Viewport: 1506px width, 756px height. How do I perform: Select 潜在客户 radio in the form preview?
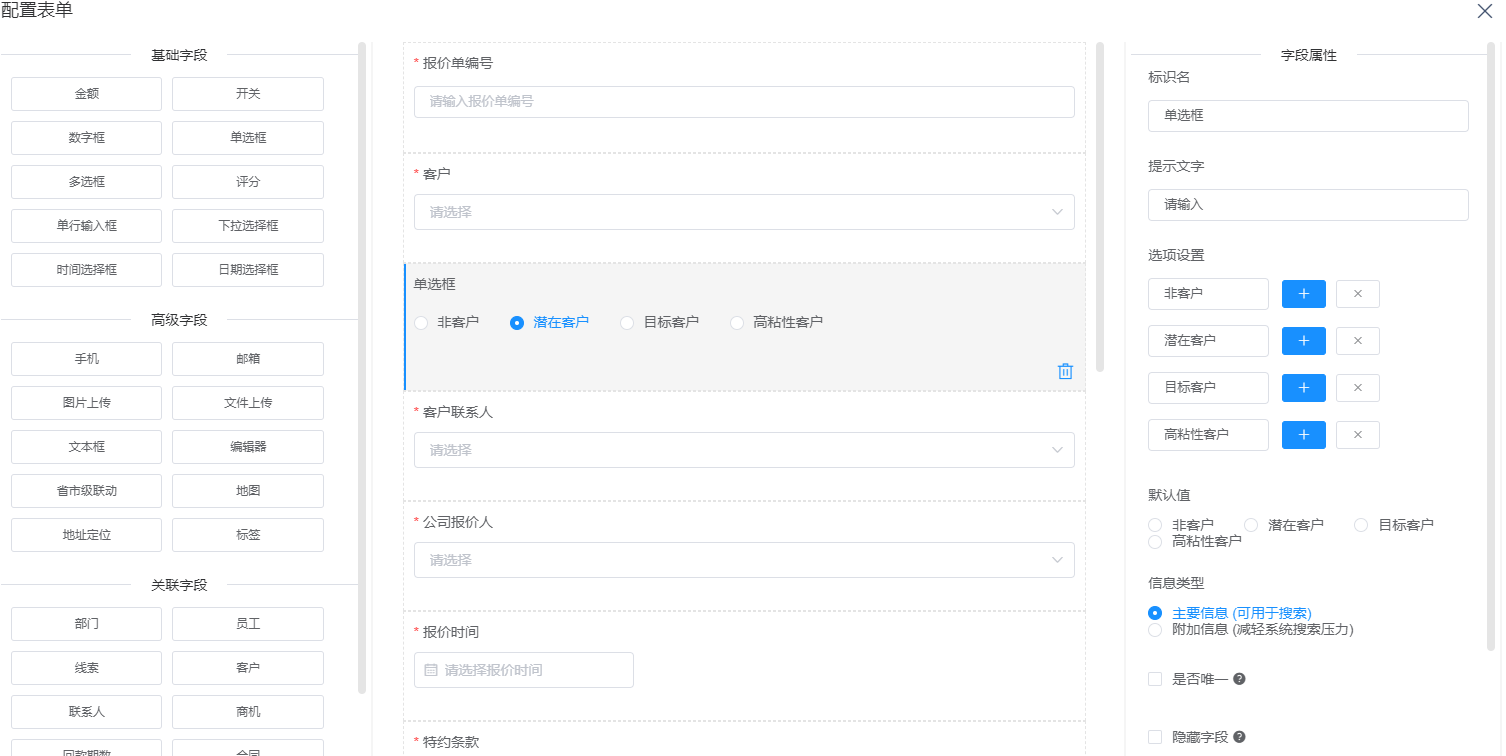(517, 323)
